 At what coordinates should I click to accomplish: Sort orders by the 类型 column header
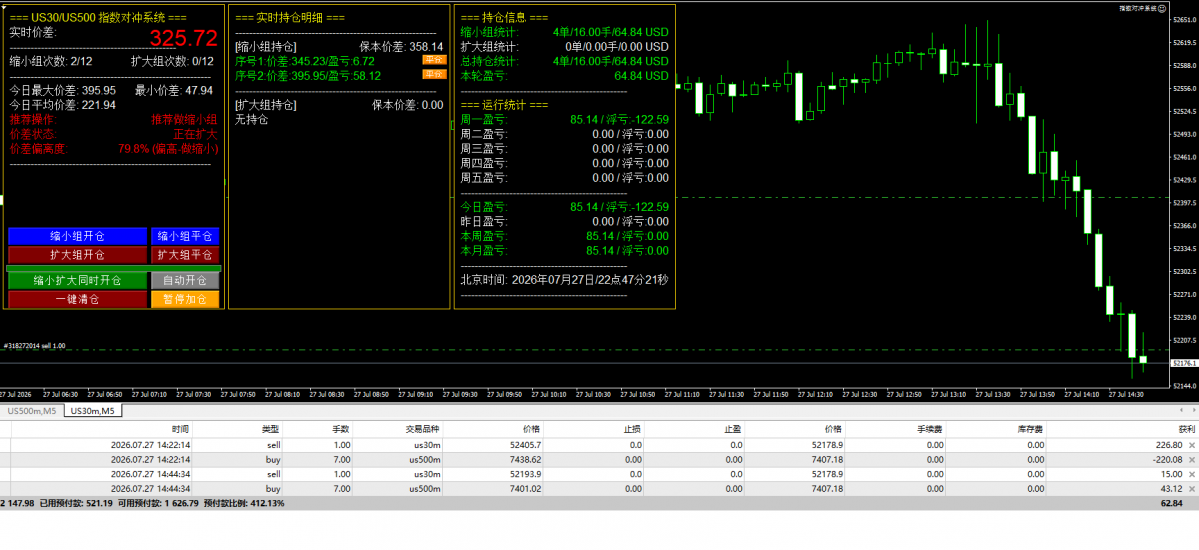(x=270, y=429)
